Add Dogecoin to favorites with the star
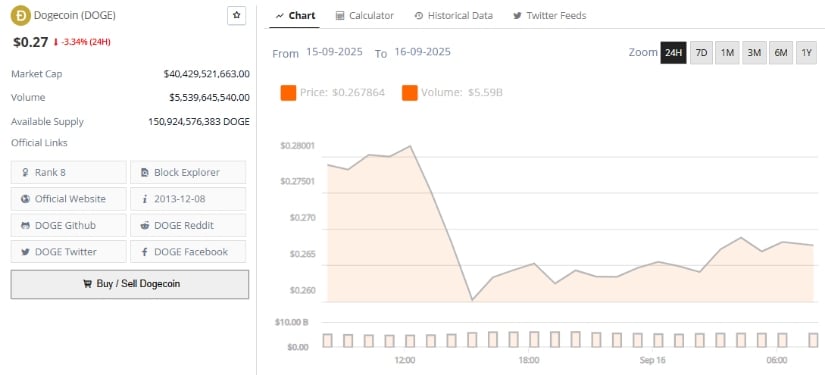 [236, 16]
